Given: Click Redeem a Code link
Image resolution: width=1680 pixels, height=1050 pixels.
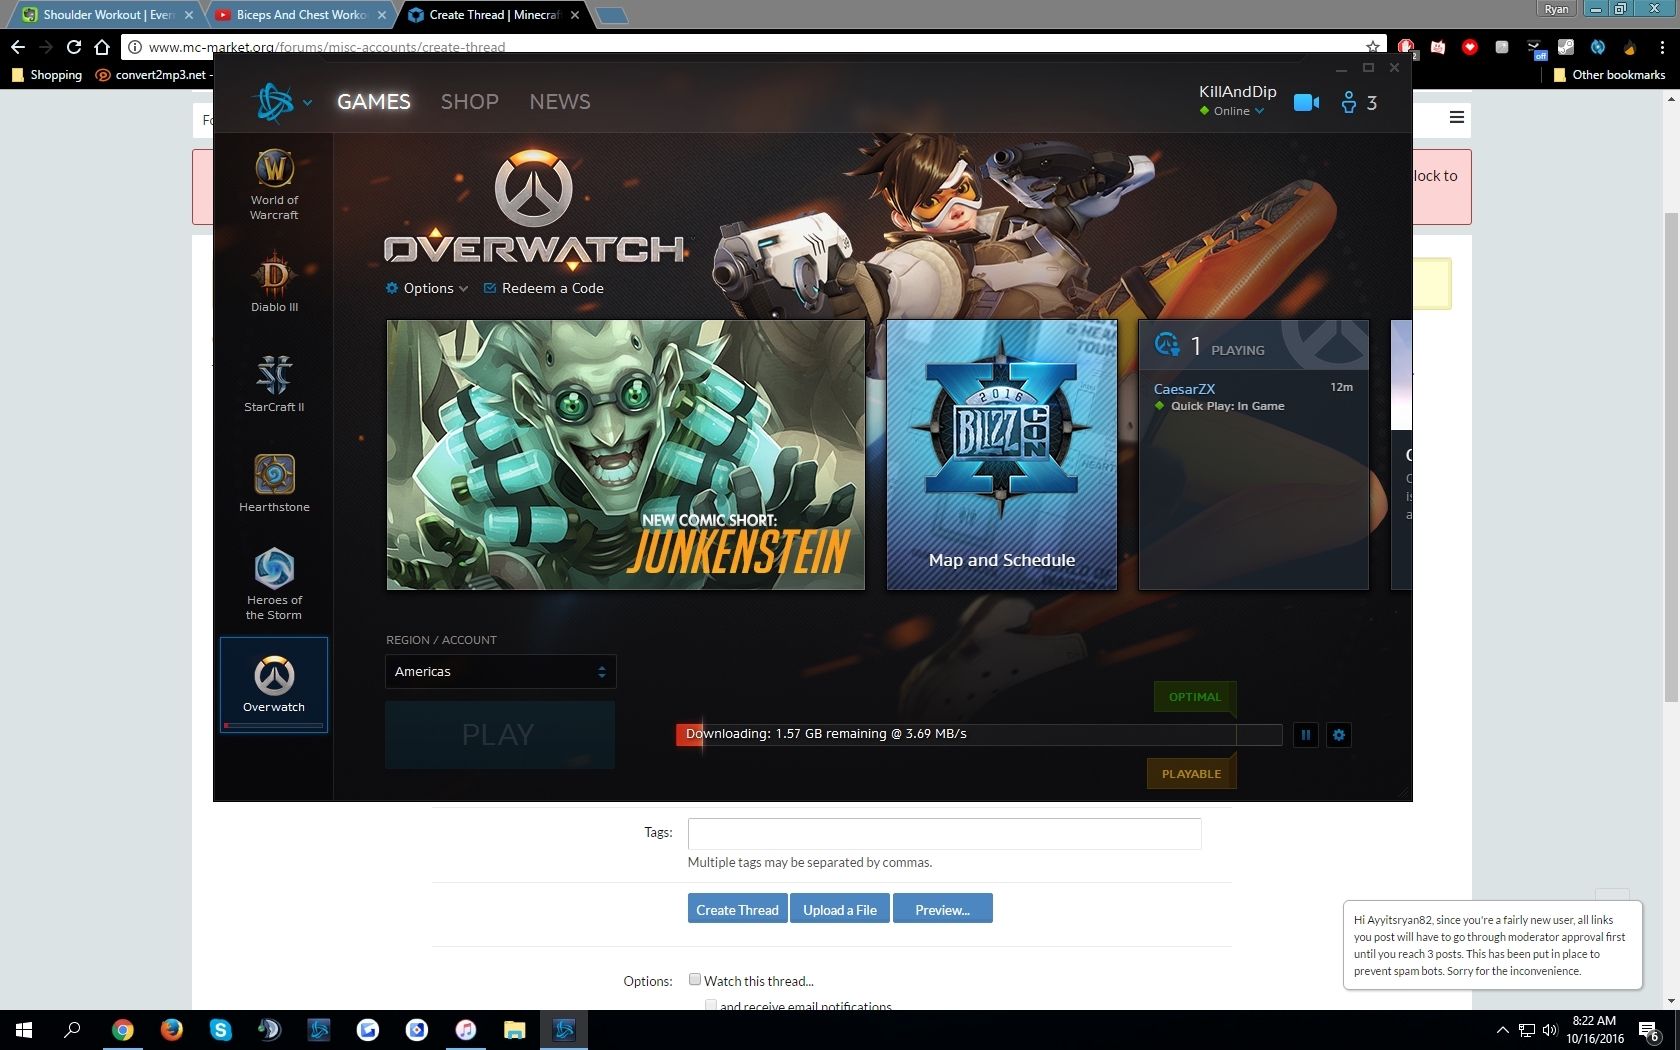Looking at the screenshot, I should [544, 288].
